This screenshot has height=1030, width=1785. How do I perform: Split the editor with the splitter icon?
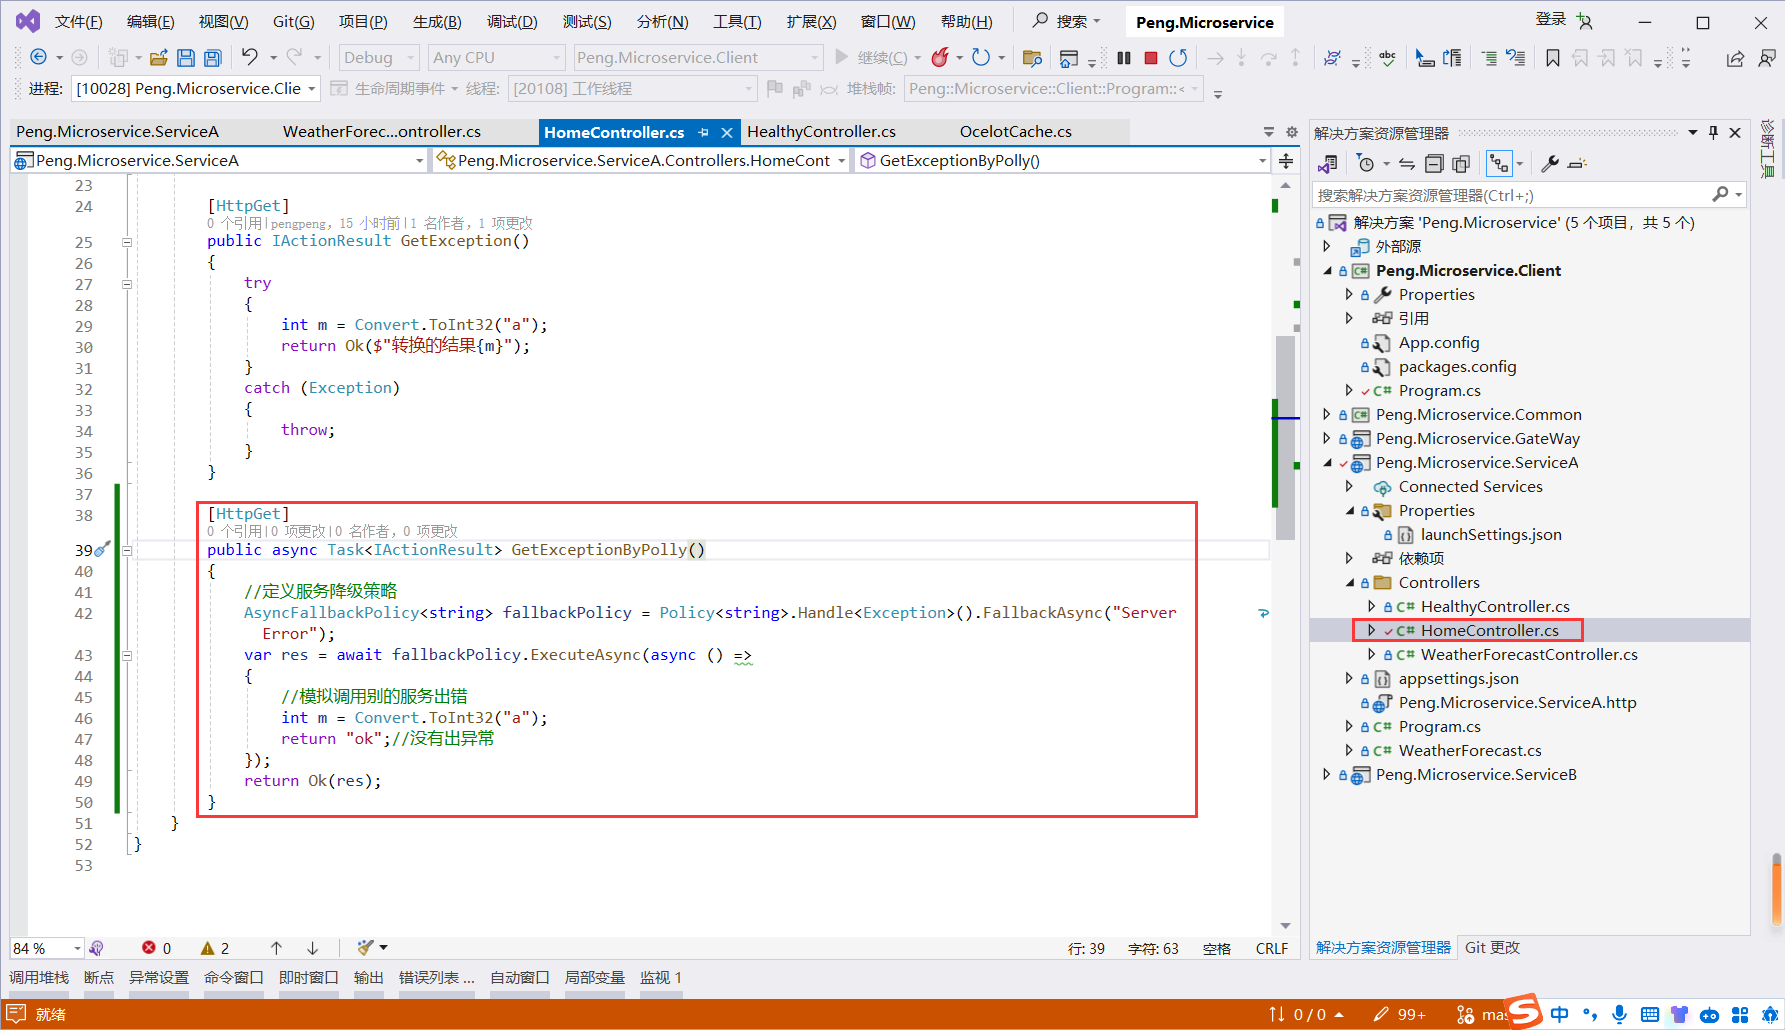[1286, 161]
